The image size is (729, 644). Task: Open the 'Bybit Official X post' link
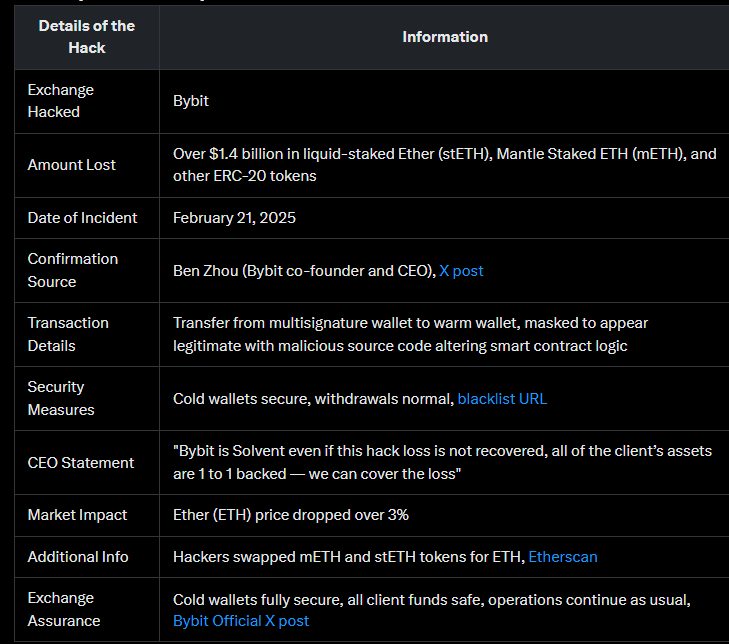pos(241,621)
